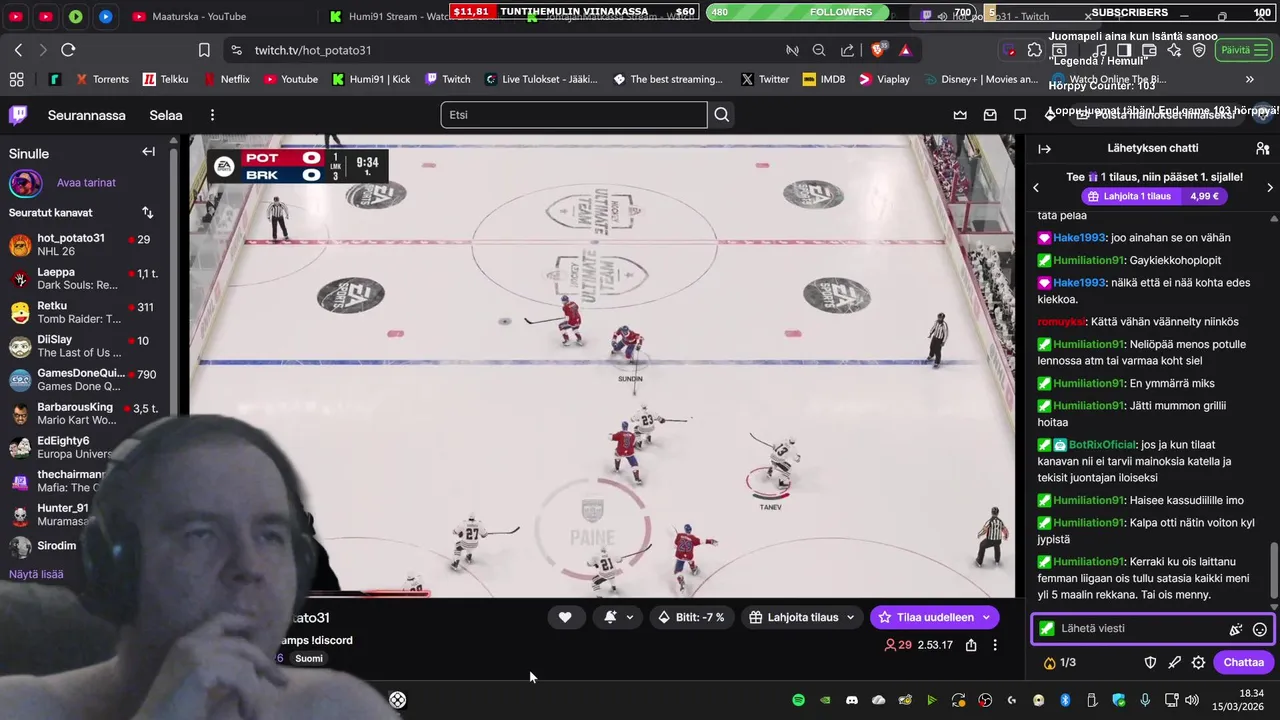Open the Twitch home logo
Image resolution: width=1280 pixels, height=720 pixels.
pyautogui.click(x=18, y=115)
